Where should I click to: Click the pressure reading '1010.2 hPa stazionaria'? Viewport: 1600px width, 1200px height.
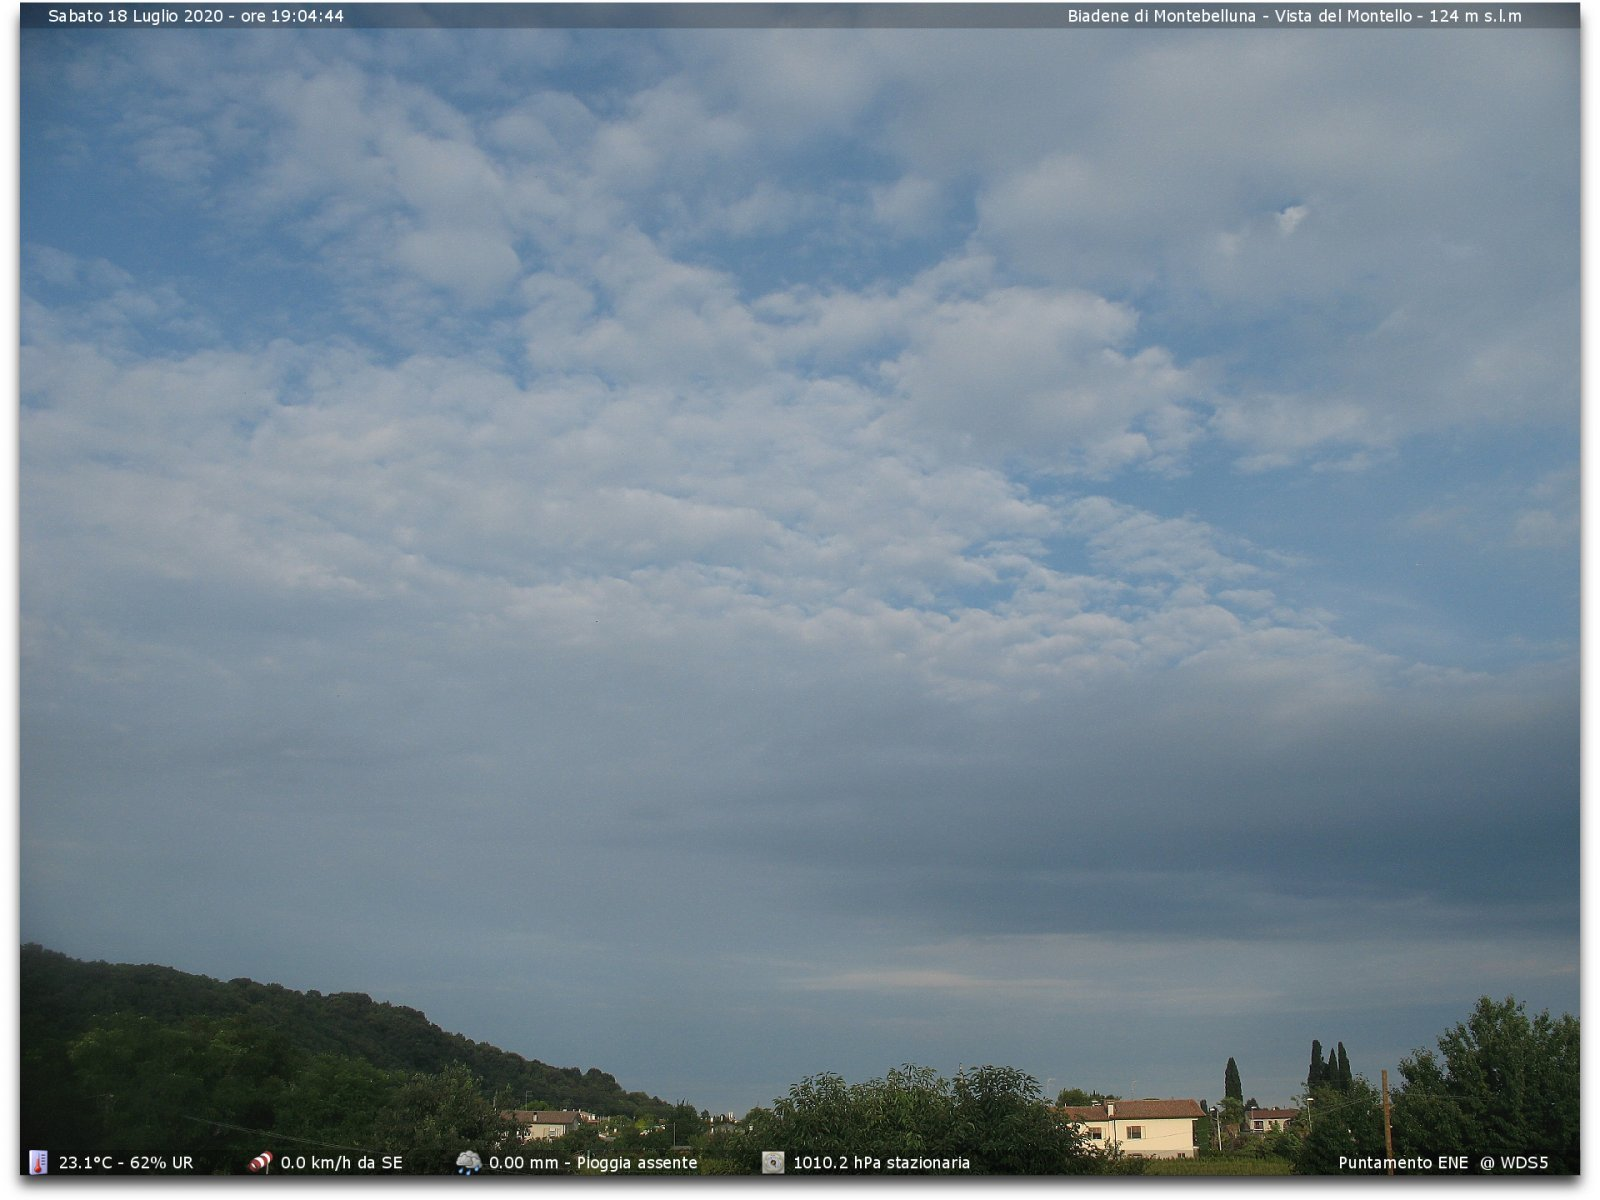[x=881, y=1163]
